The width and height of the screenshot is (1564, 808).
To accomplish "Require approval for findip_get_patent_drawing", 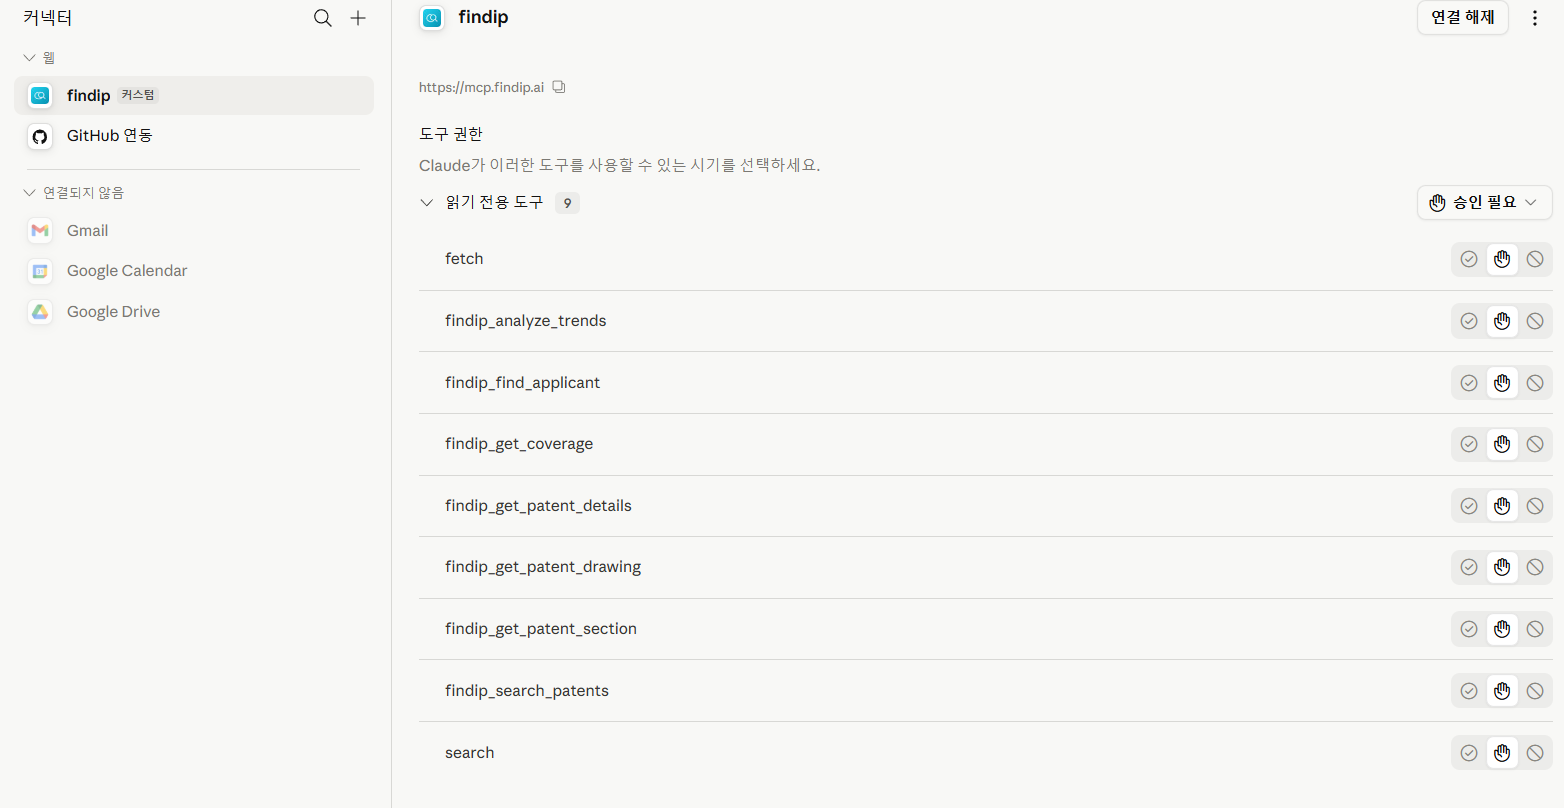I will pyautogui.click(x=1502, y=567).
